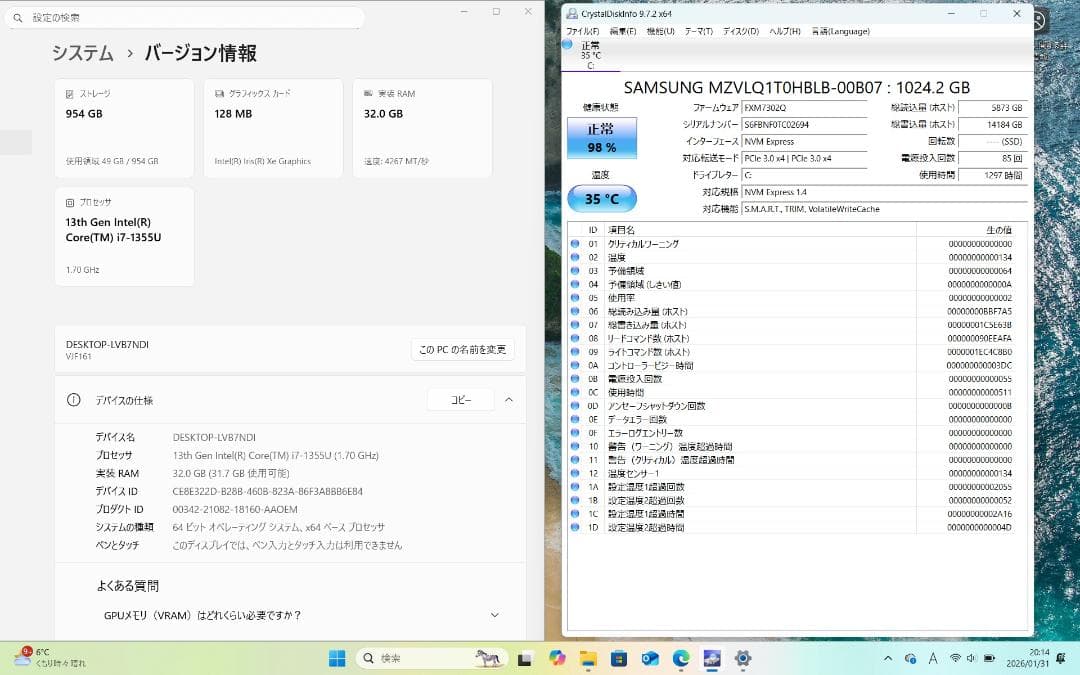
Task: Click the taskbar 検索 search box
Action: point(432,658)
